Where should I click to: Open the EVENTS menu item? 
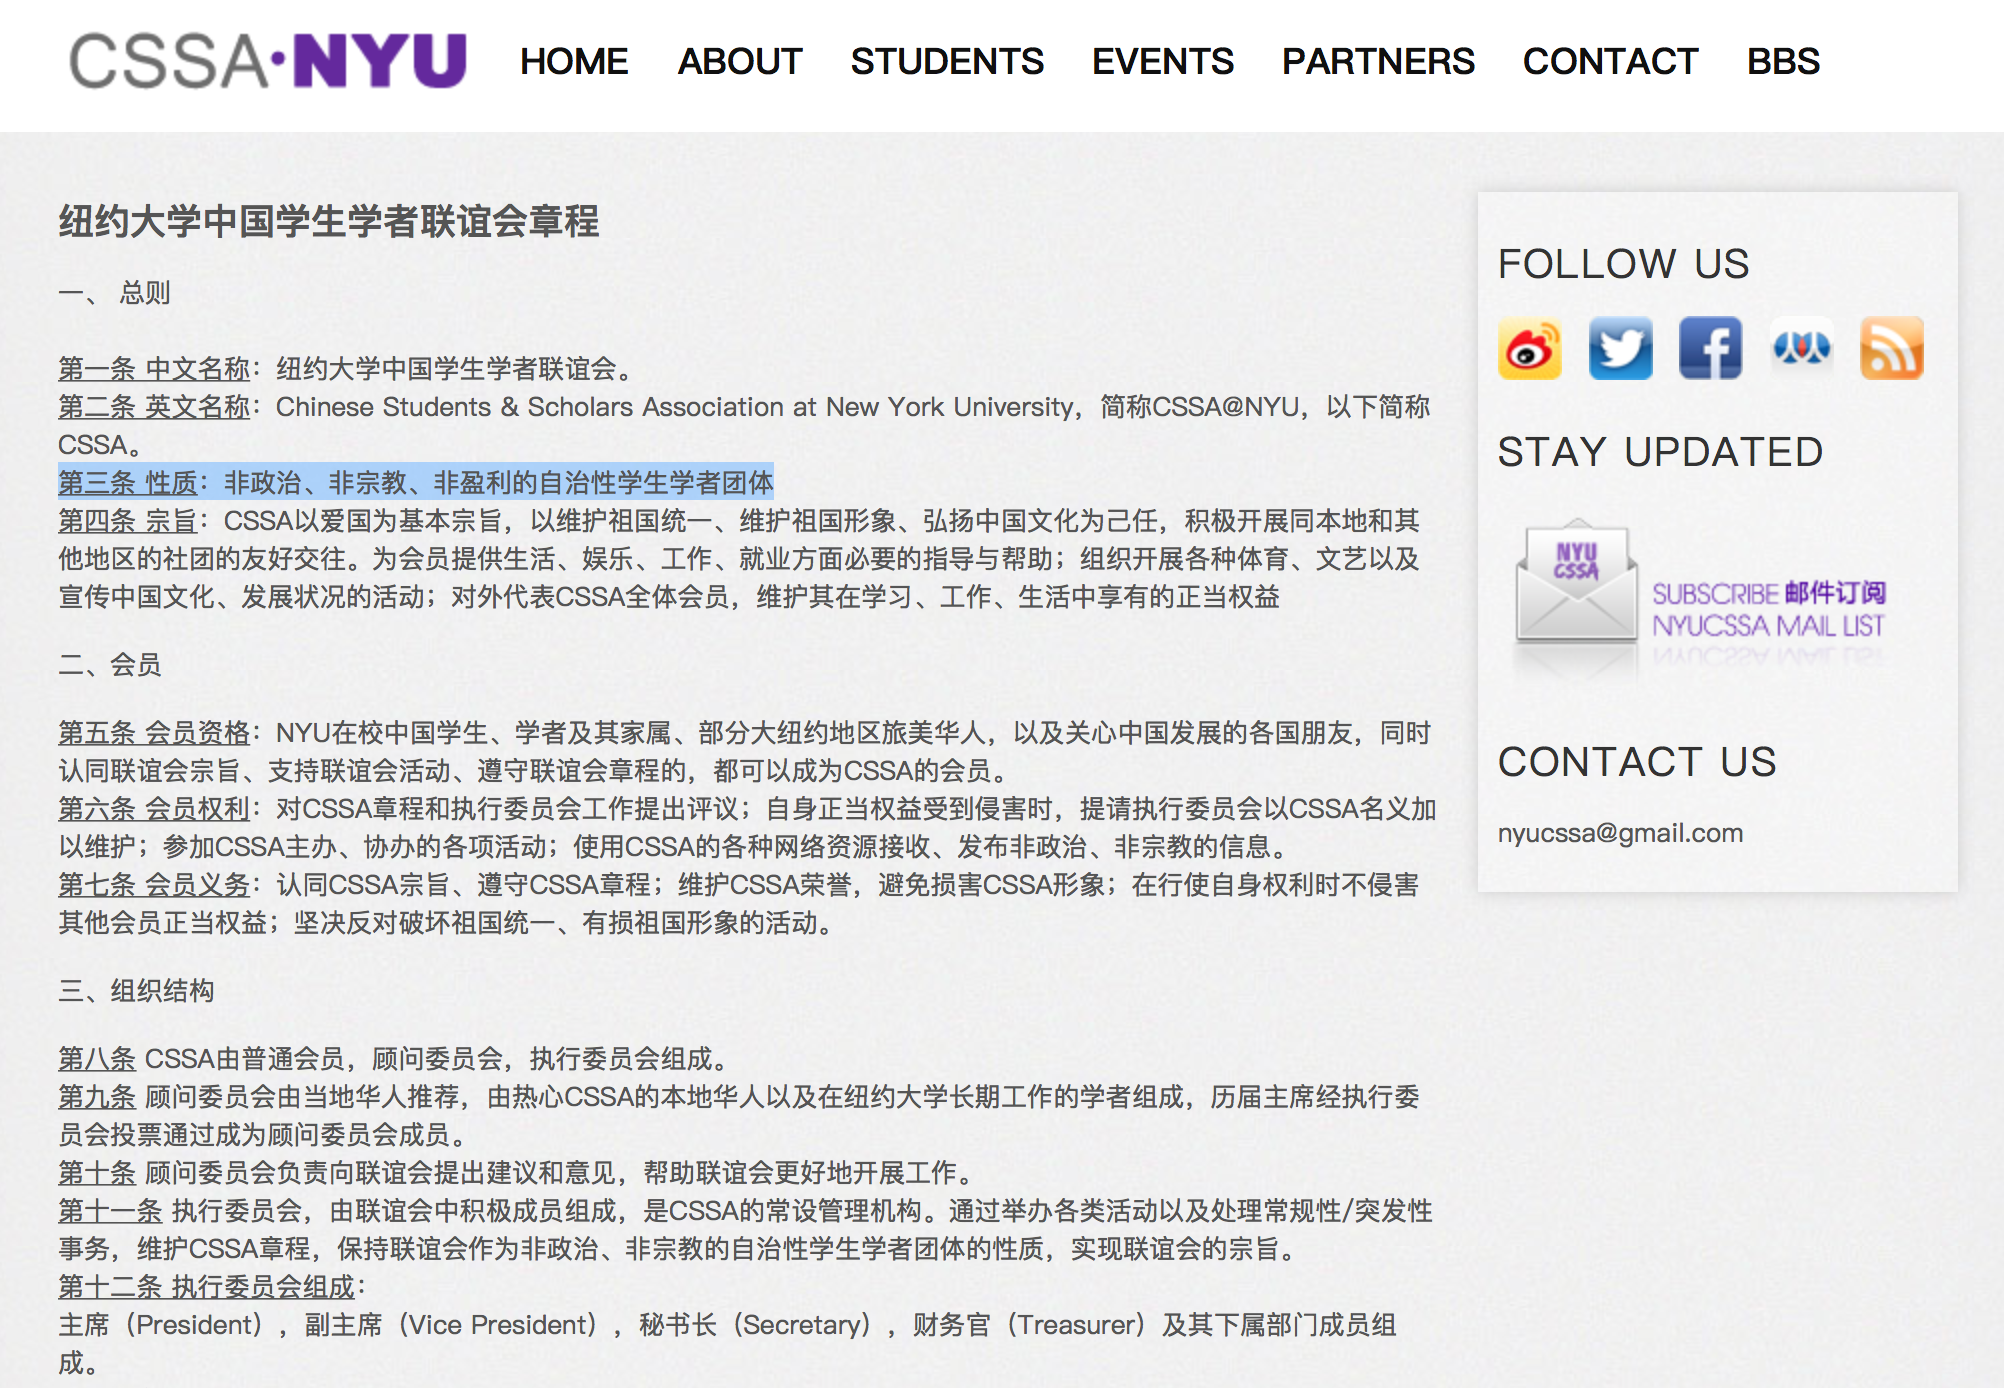point(1163,62)
